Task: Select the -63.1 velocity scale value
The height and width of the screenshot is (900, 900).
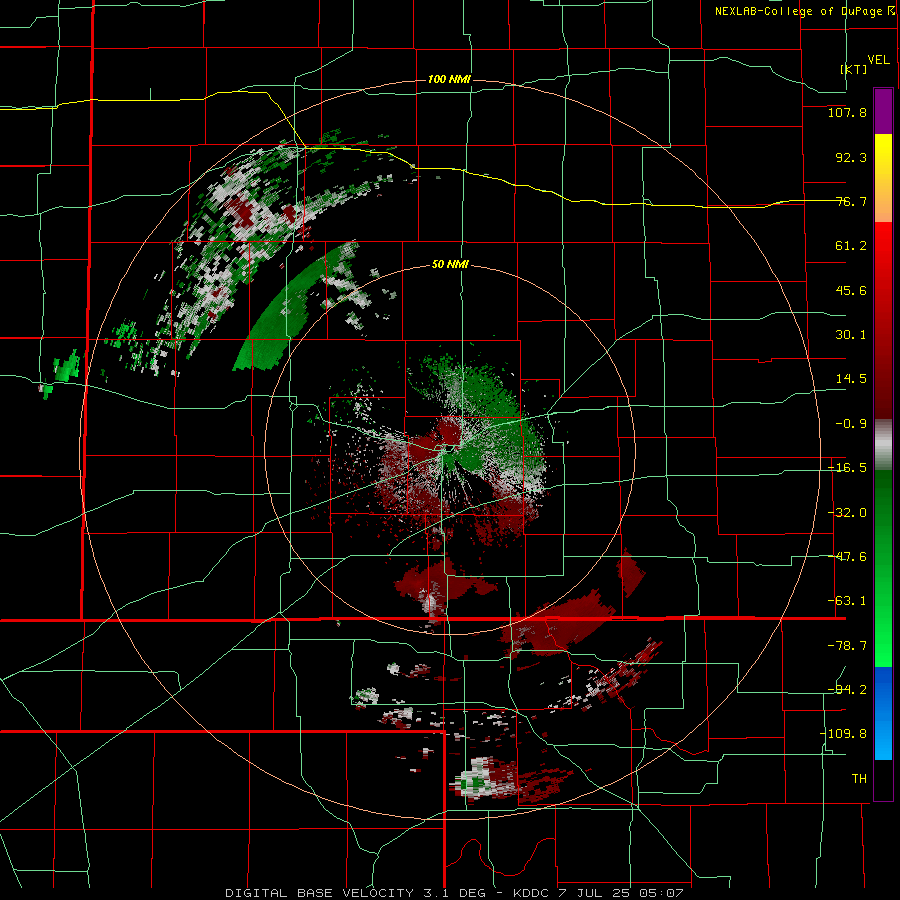Action: (847, 601)
